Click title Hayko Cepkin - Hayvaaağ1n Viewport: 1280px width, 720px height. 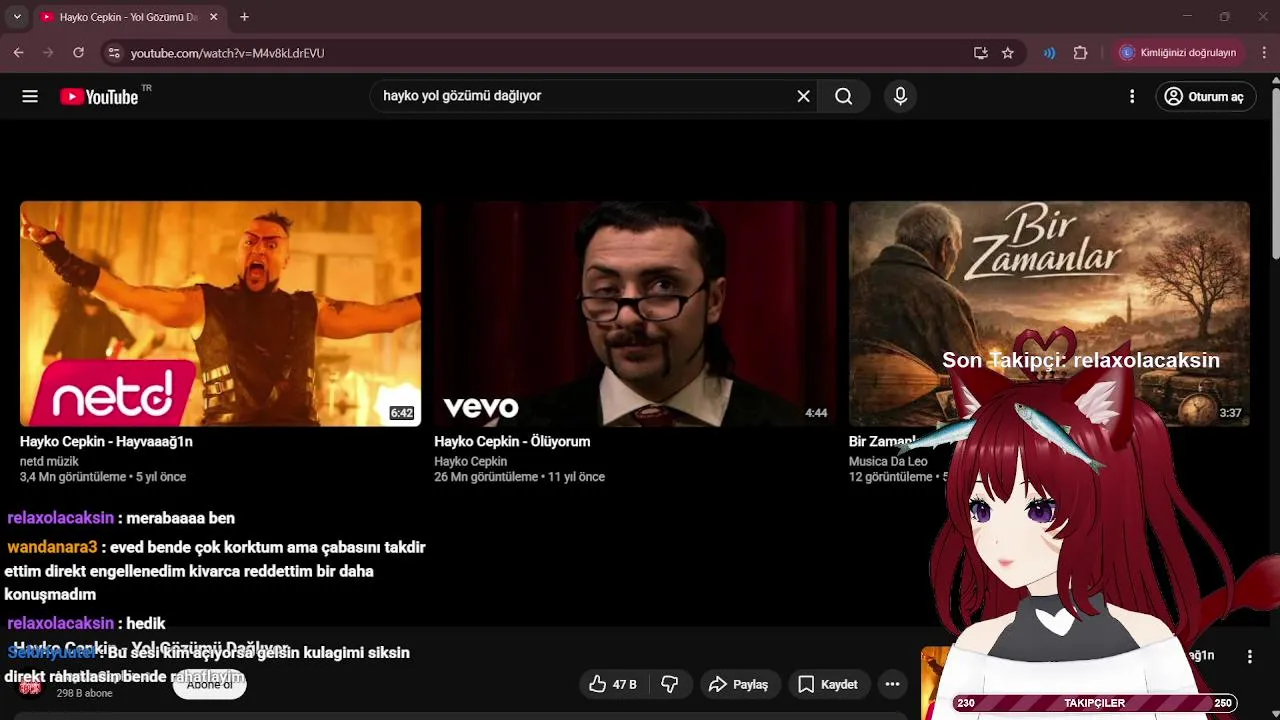click(x=106, y=441)
